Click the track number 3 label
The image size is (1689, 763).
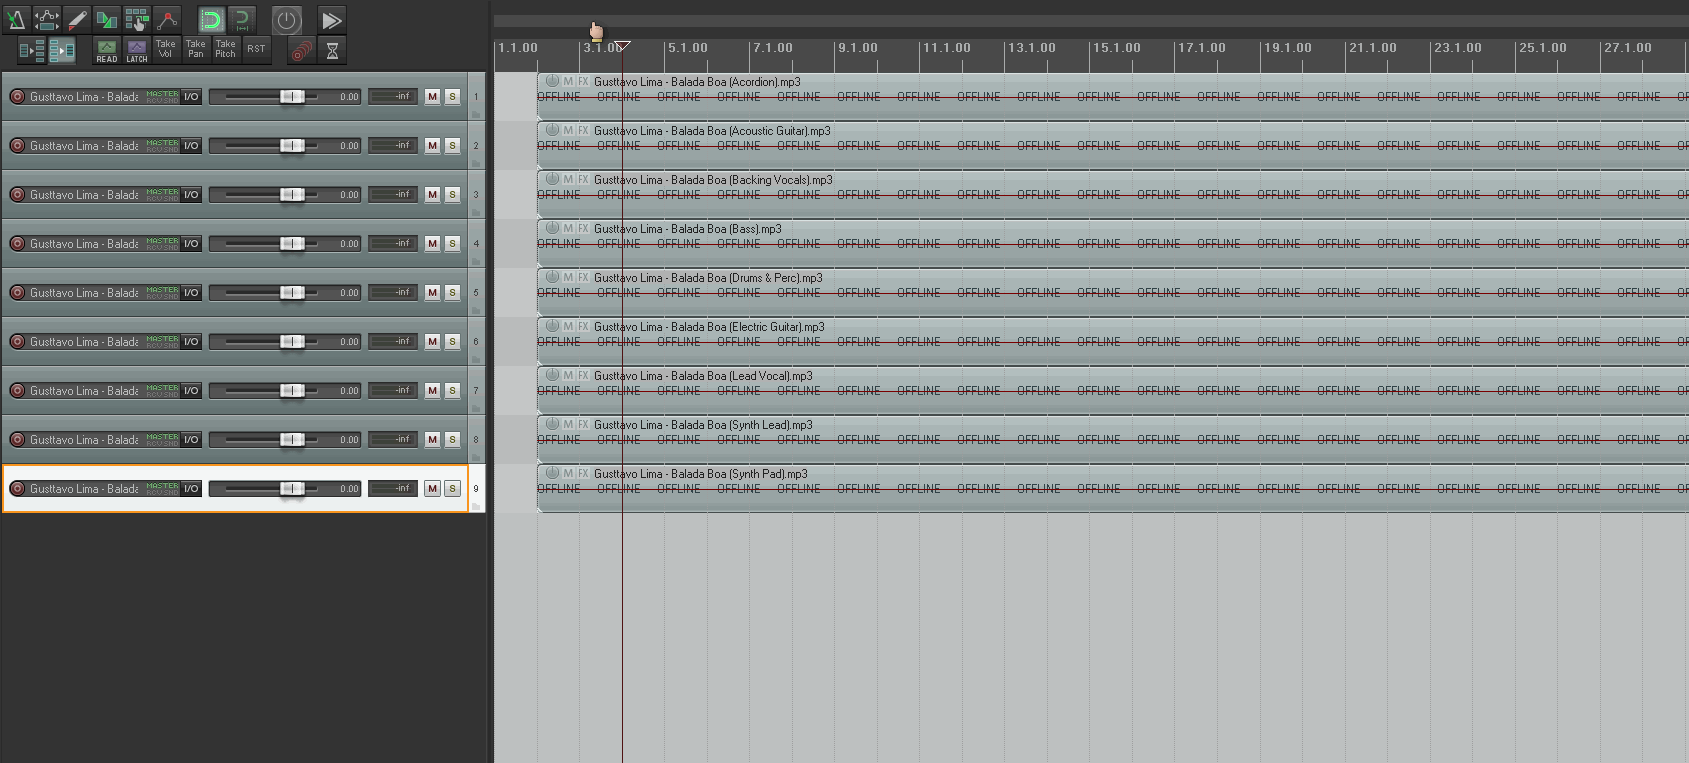(476, 194)
